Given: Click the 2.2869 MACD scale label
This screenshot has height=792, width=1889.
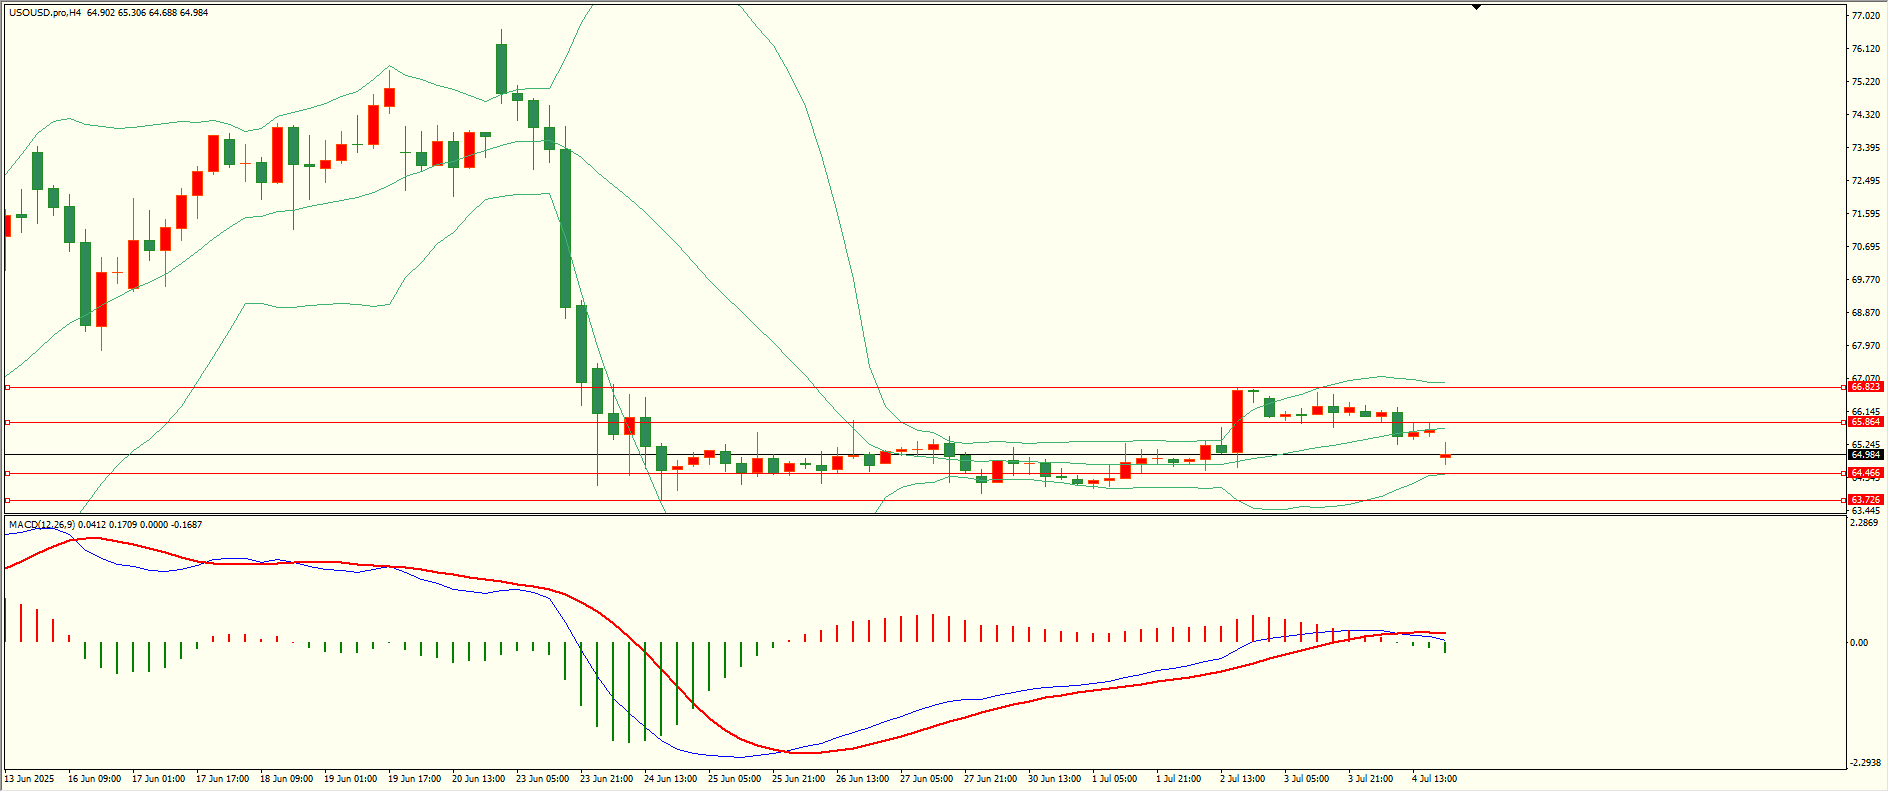Looking at the screenshot, I should [x=1865, y=523].
